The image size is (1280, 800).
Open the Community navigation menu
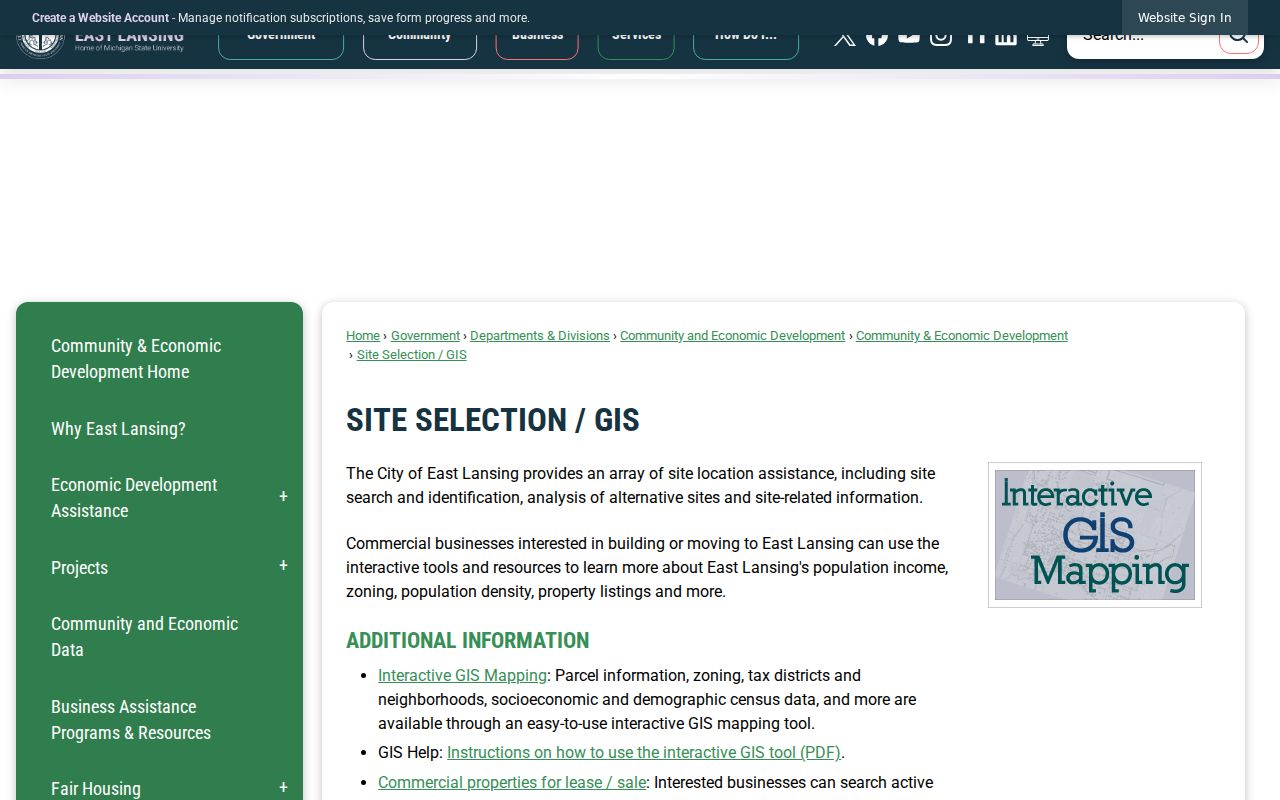[420, 46]
